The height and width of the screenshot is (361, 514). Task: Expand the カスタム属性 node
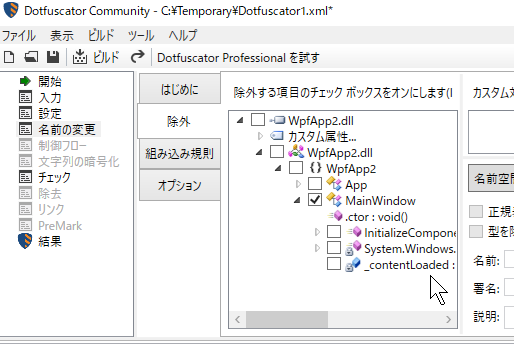coord(260,136)
